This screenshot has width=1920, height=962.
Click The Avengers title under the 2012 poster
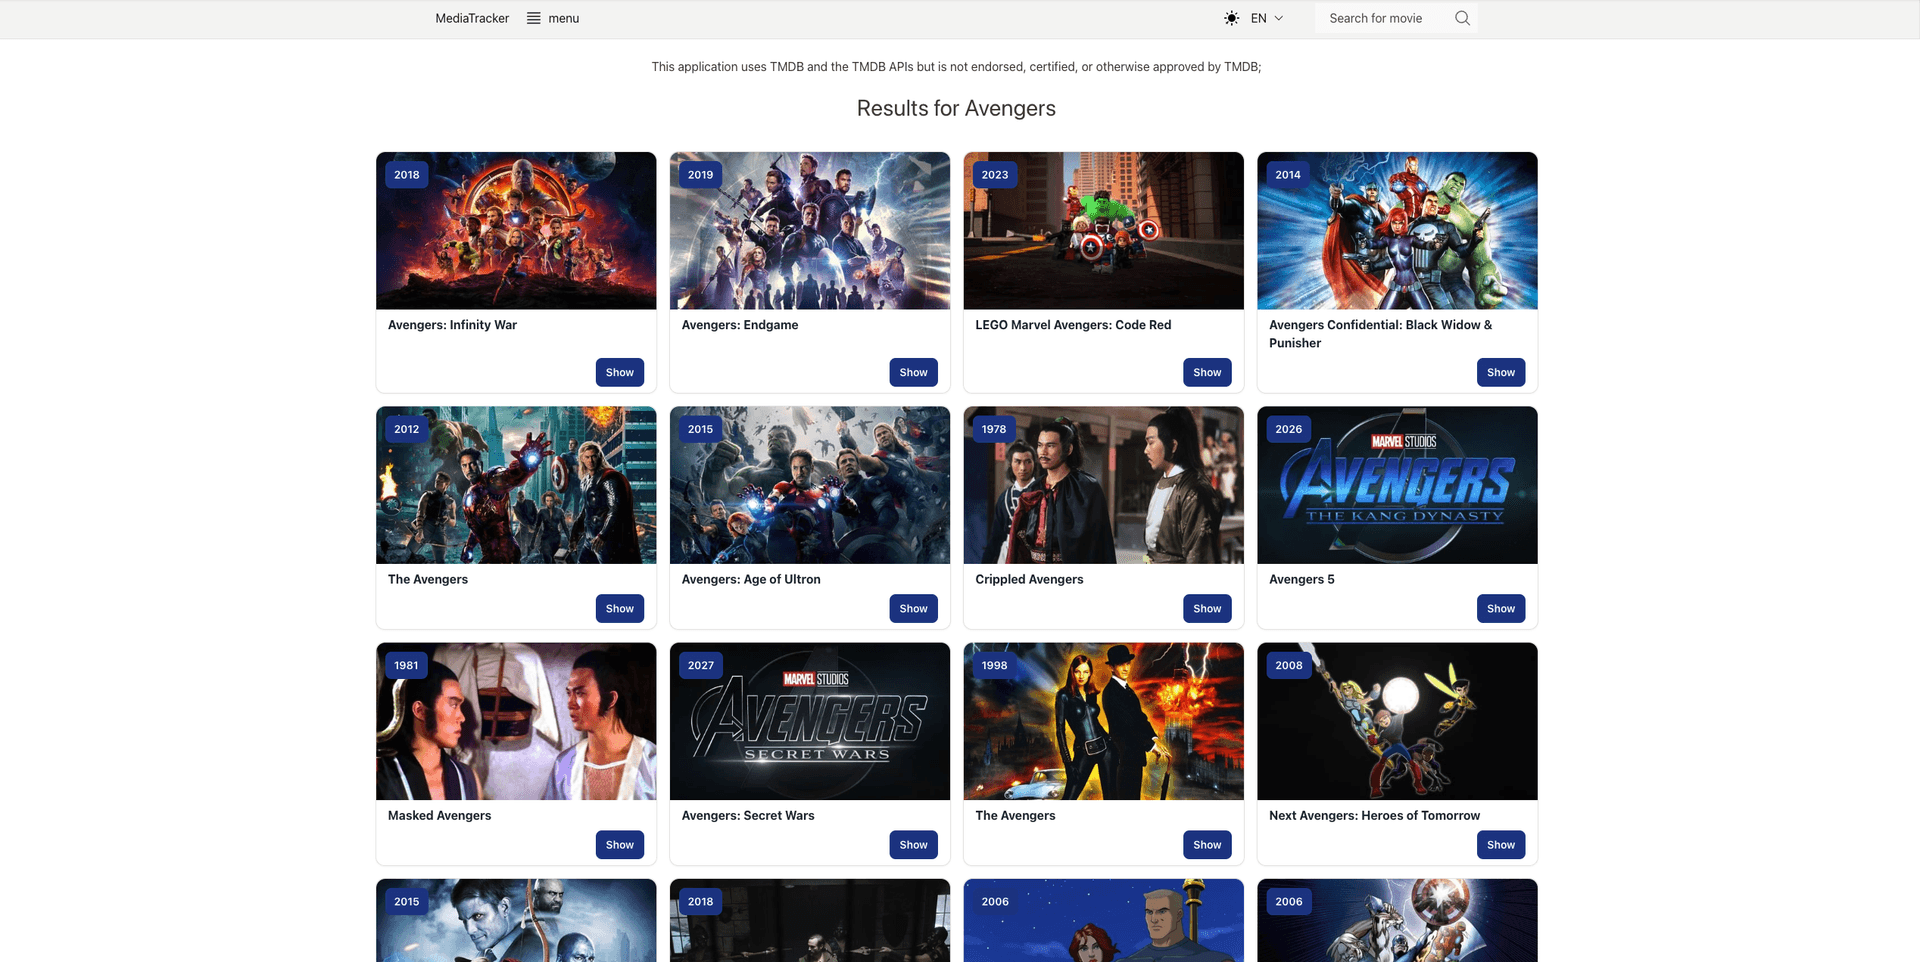coord(428,579)
